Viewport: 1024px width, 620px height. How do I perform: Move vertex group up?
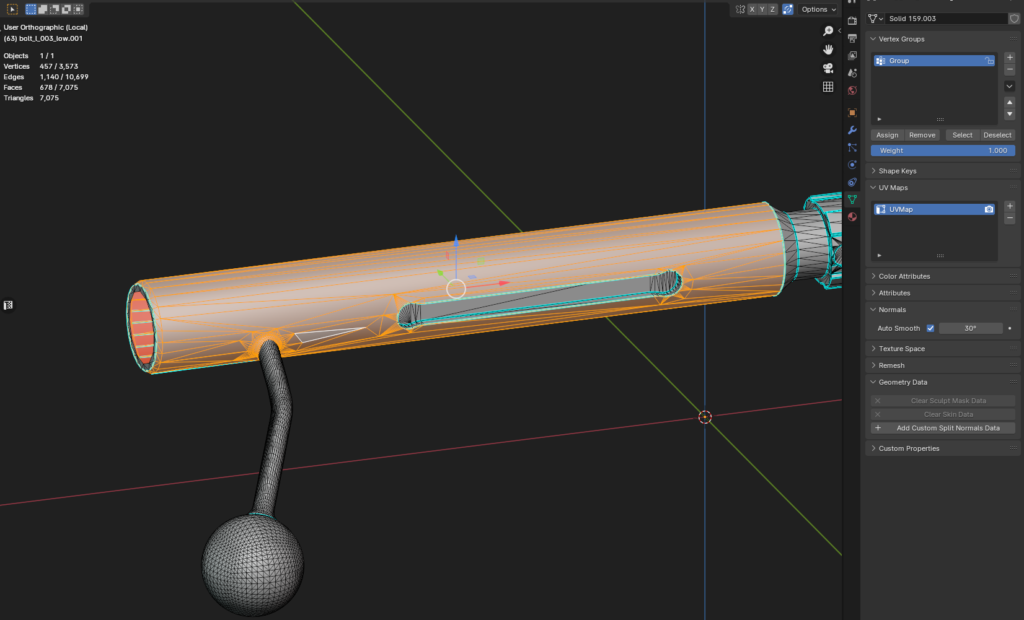click(x=1010, y=103)
